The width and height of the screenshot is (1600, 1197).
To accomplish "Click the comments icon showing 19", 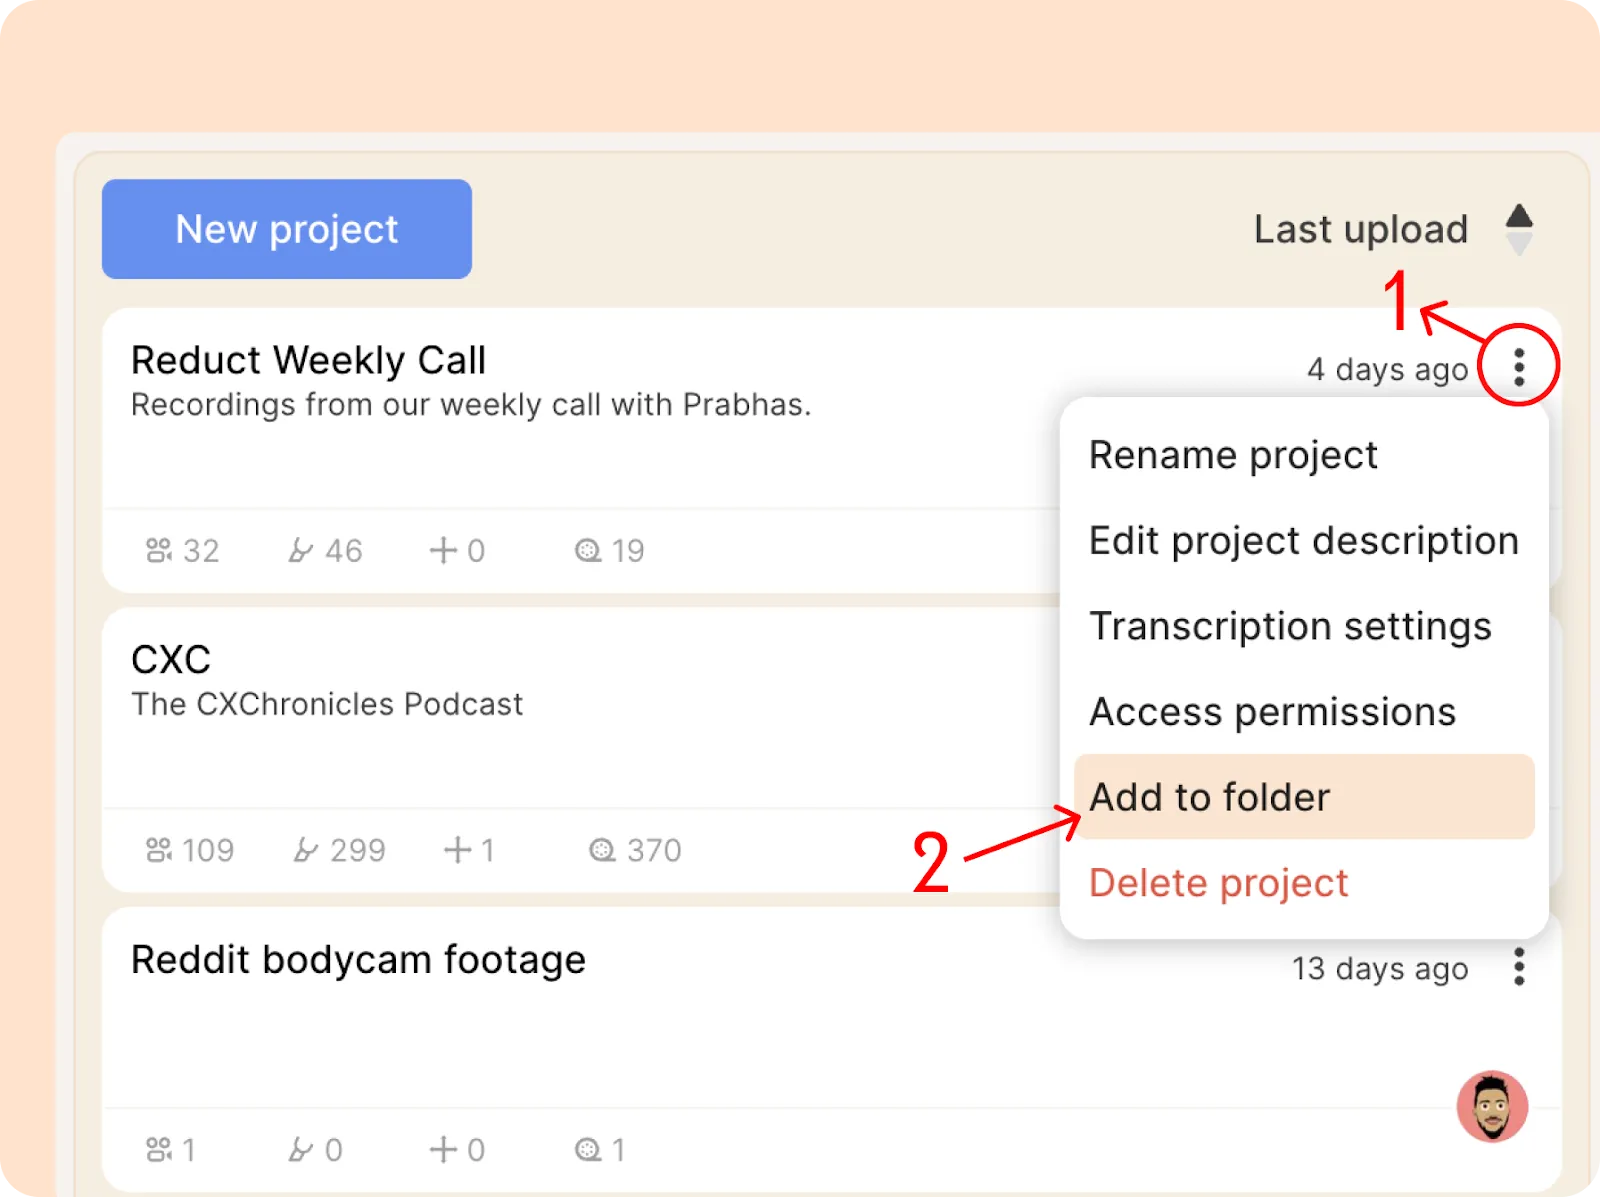I will click(588, 550).
